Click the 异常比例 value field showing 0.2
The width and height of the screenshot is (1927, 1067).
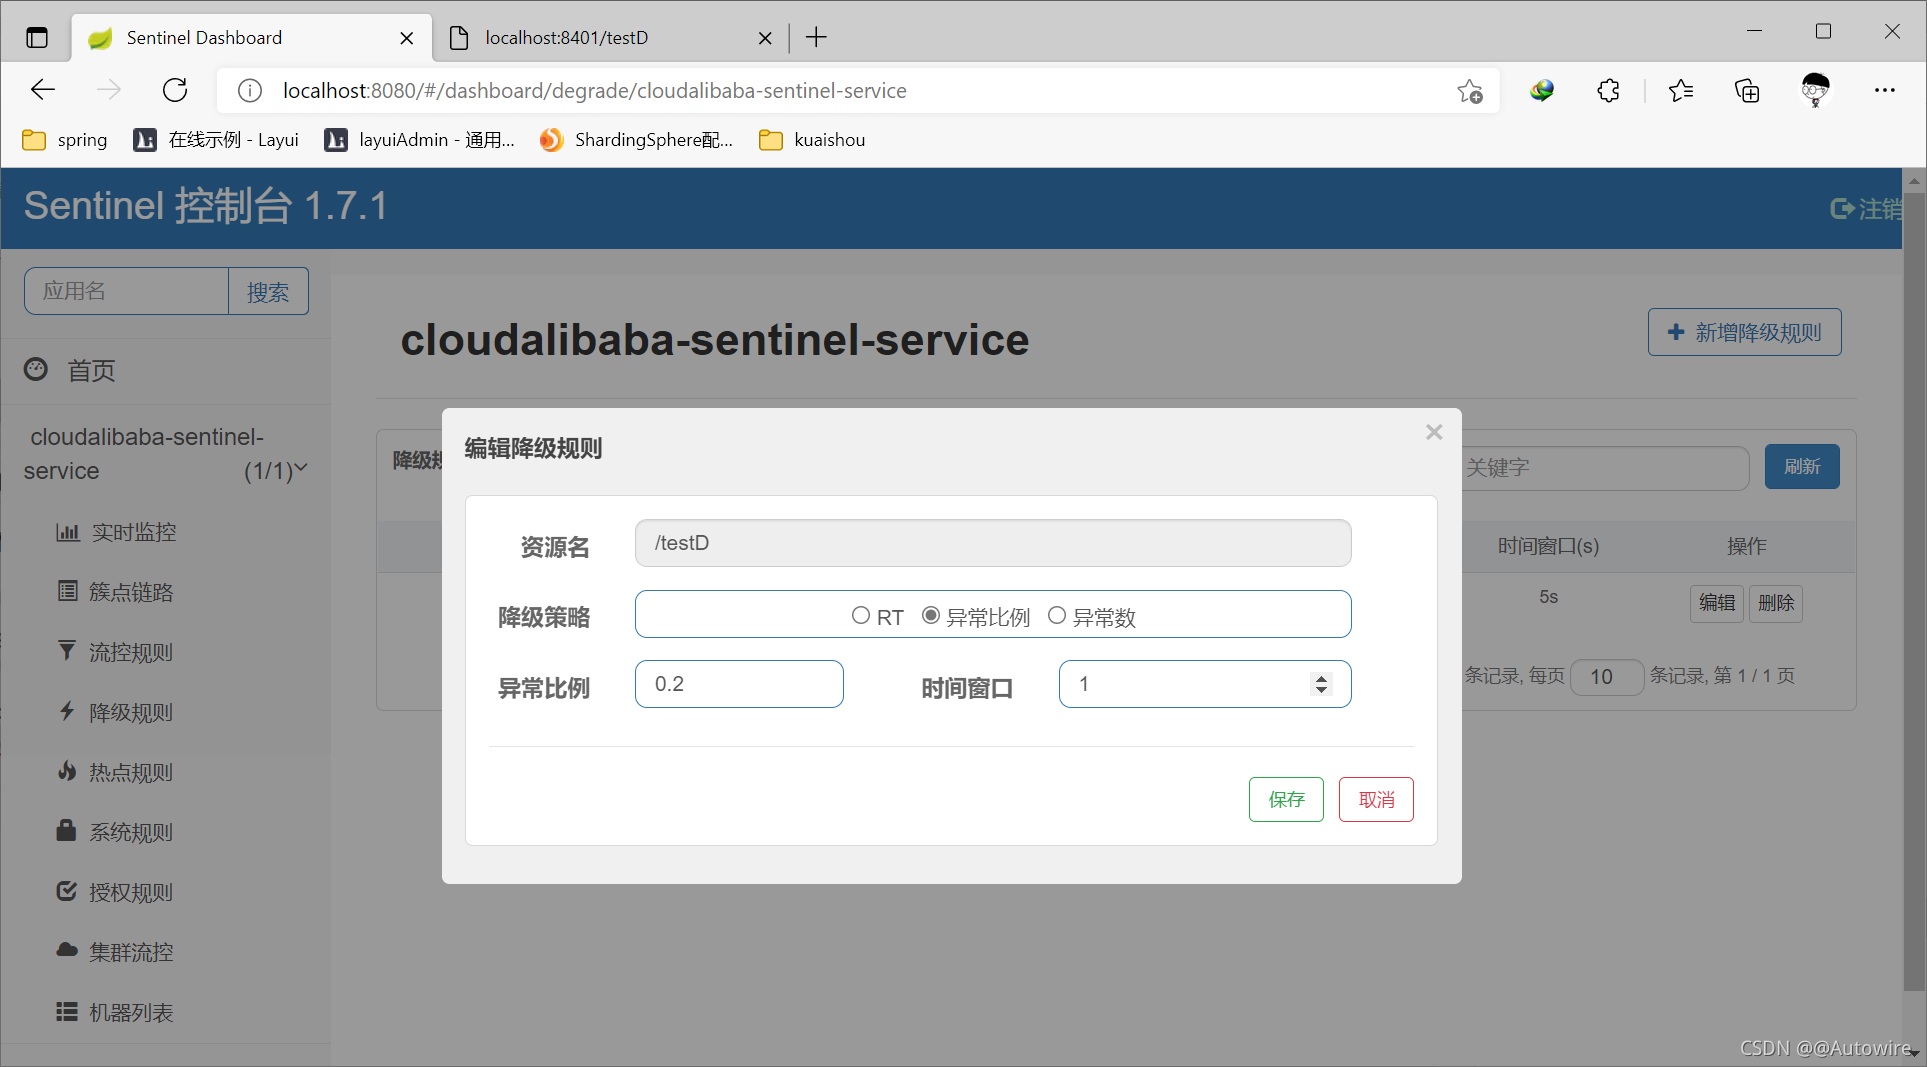pyautogui.click(x=739, y=684)
